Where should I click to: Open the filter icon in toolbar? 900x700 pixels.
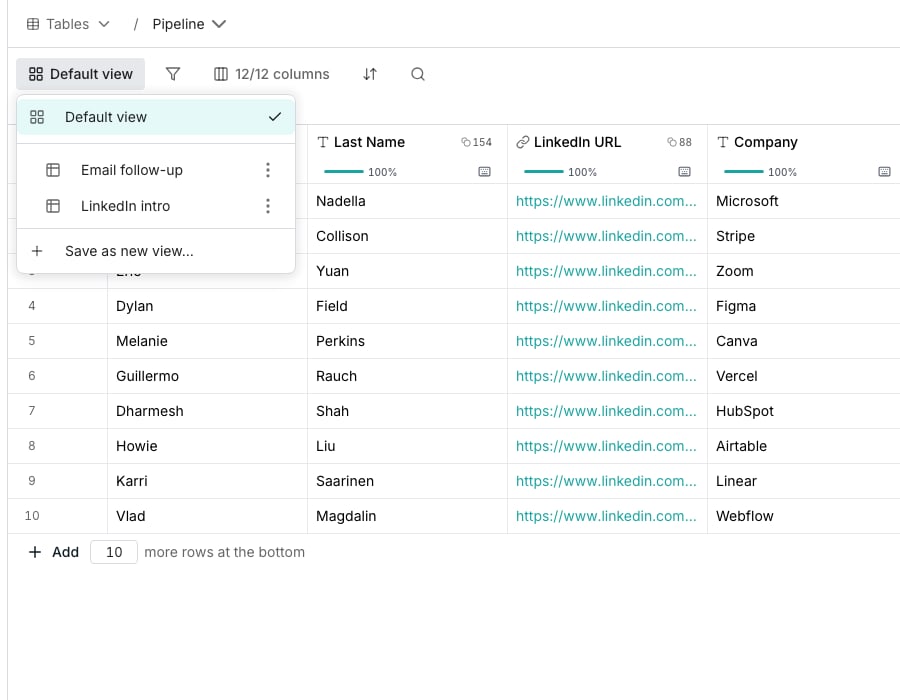pyautogui.click(x=173, y=74)
